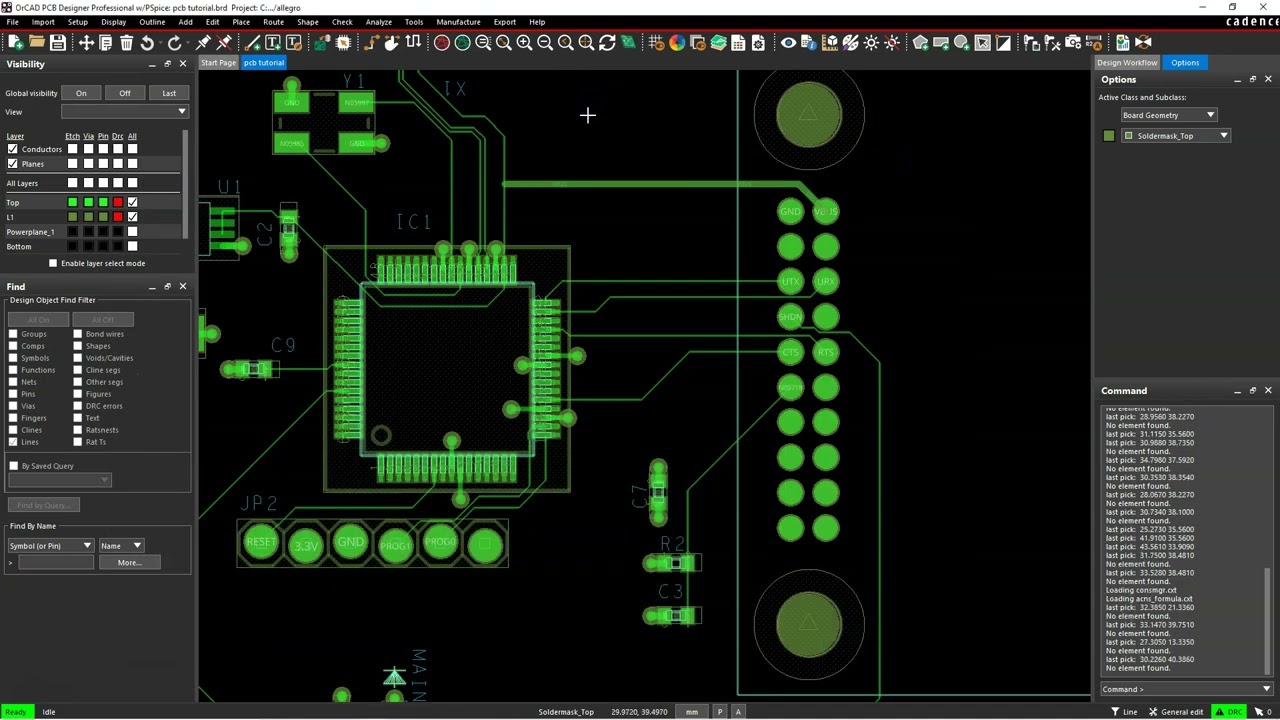This screenshot has width=1280, height=720.
Task: Open the View dropdown in Visibility panel
Action: [124, 112]
